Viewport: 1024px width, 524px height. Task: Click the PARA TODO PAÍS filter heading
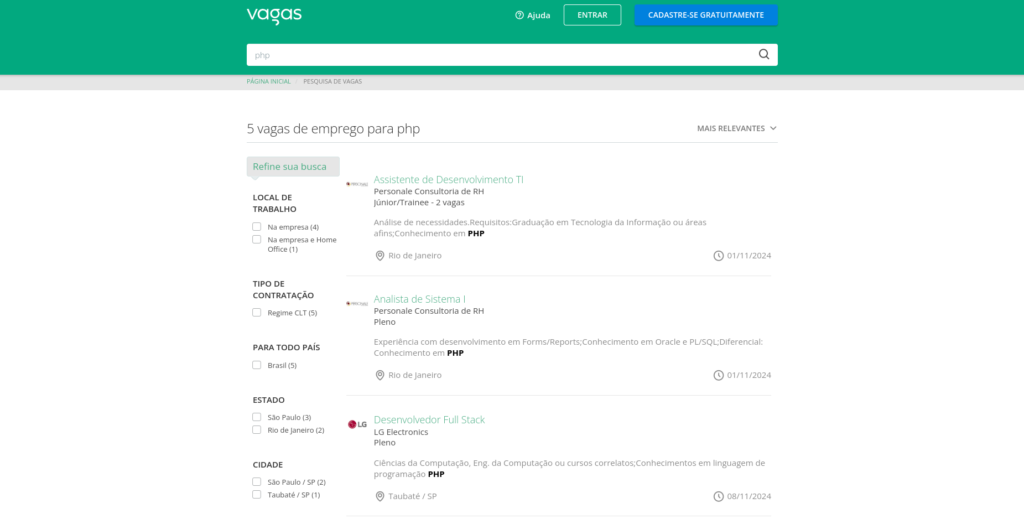pos(286,347)
